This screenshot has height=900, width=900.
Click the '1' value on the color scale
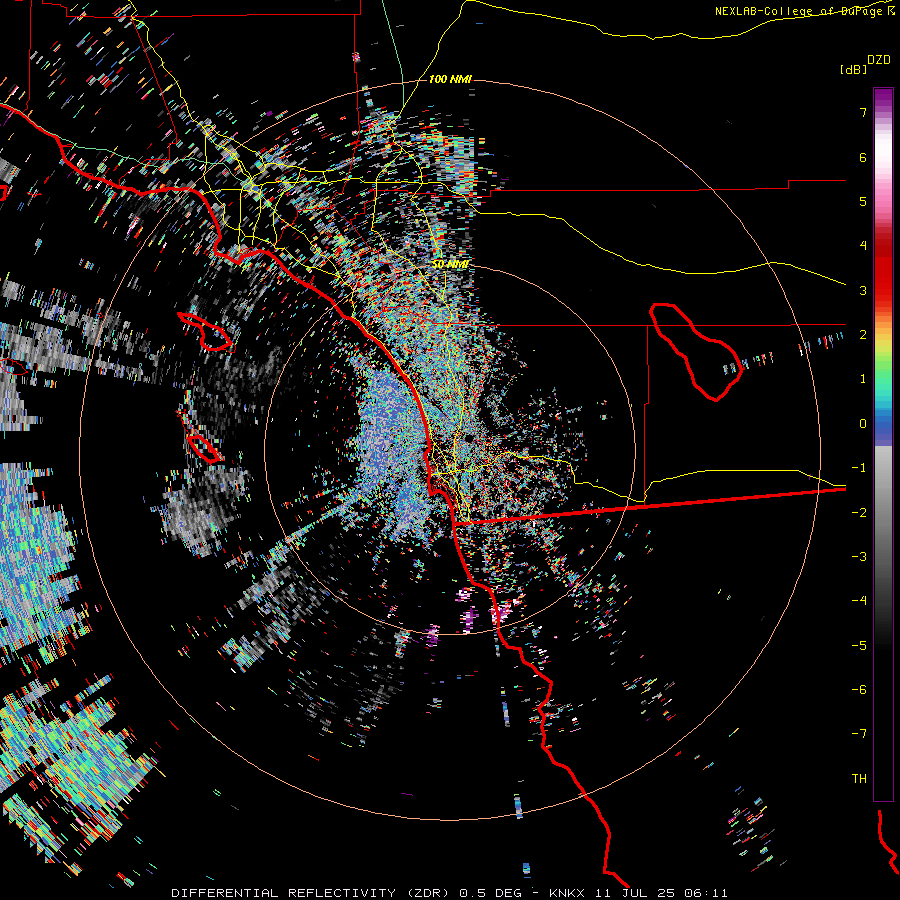tap(863, 379)
